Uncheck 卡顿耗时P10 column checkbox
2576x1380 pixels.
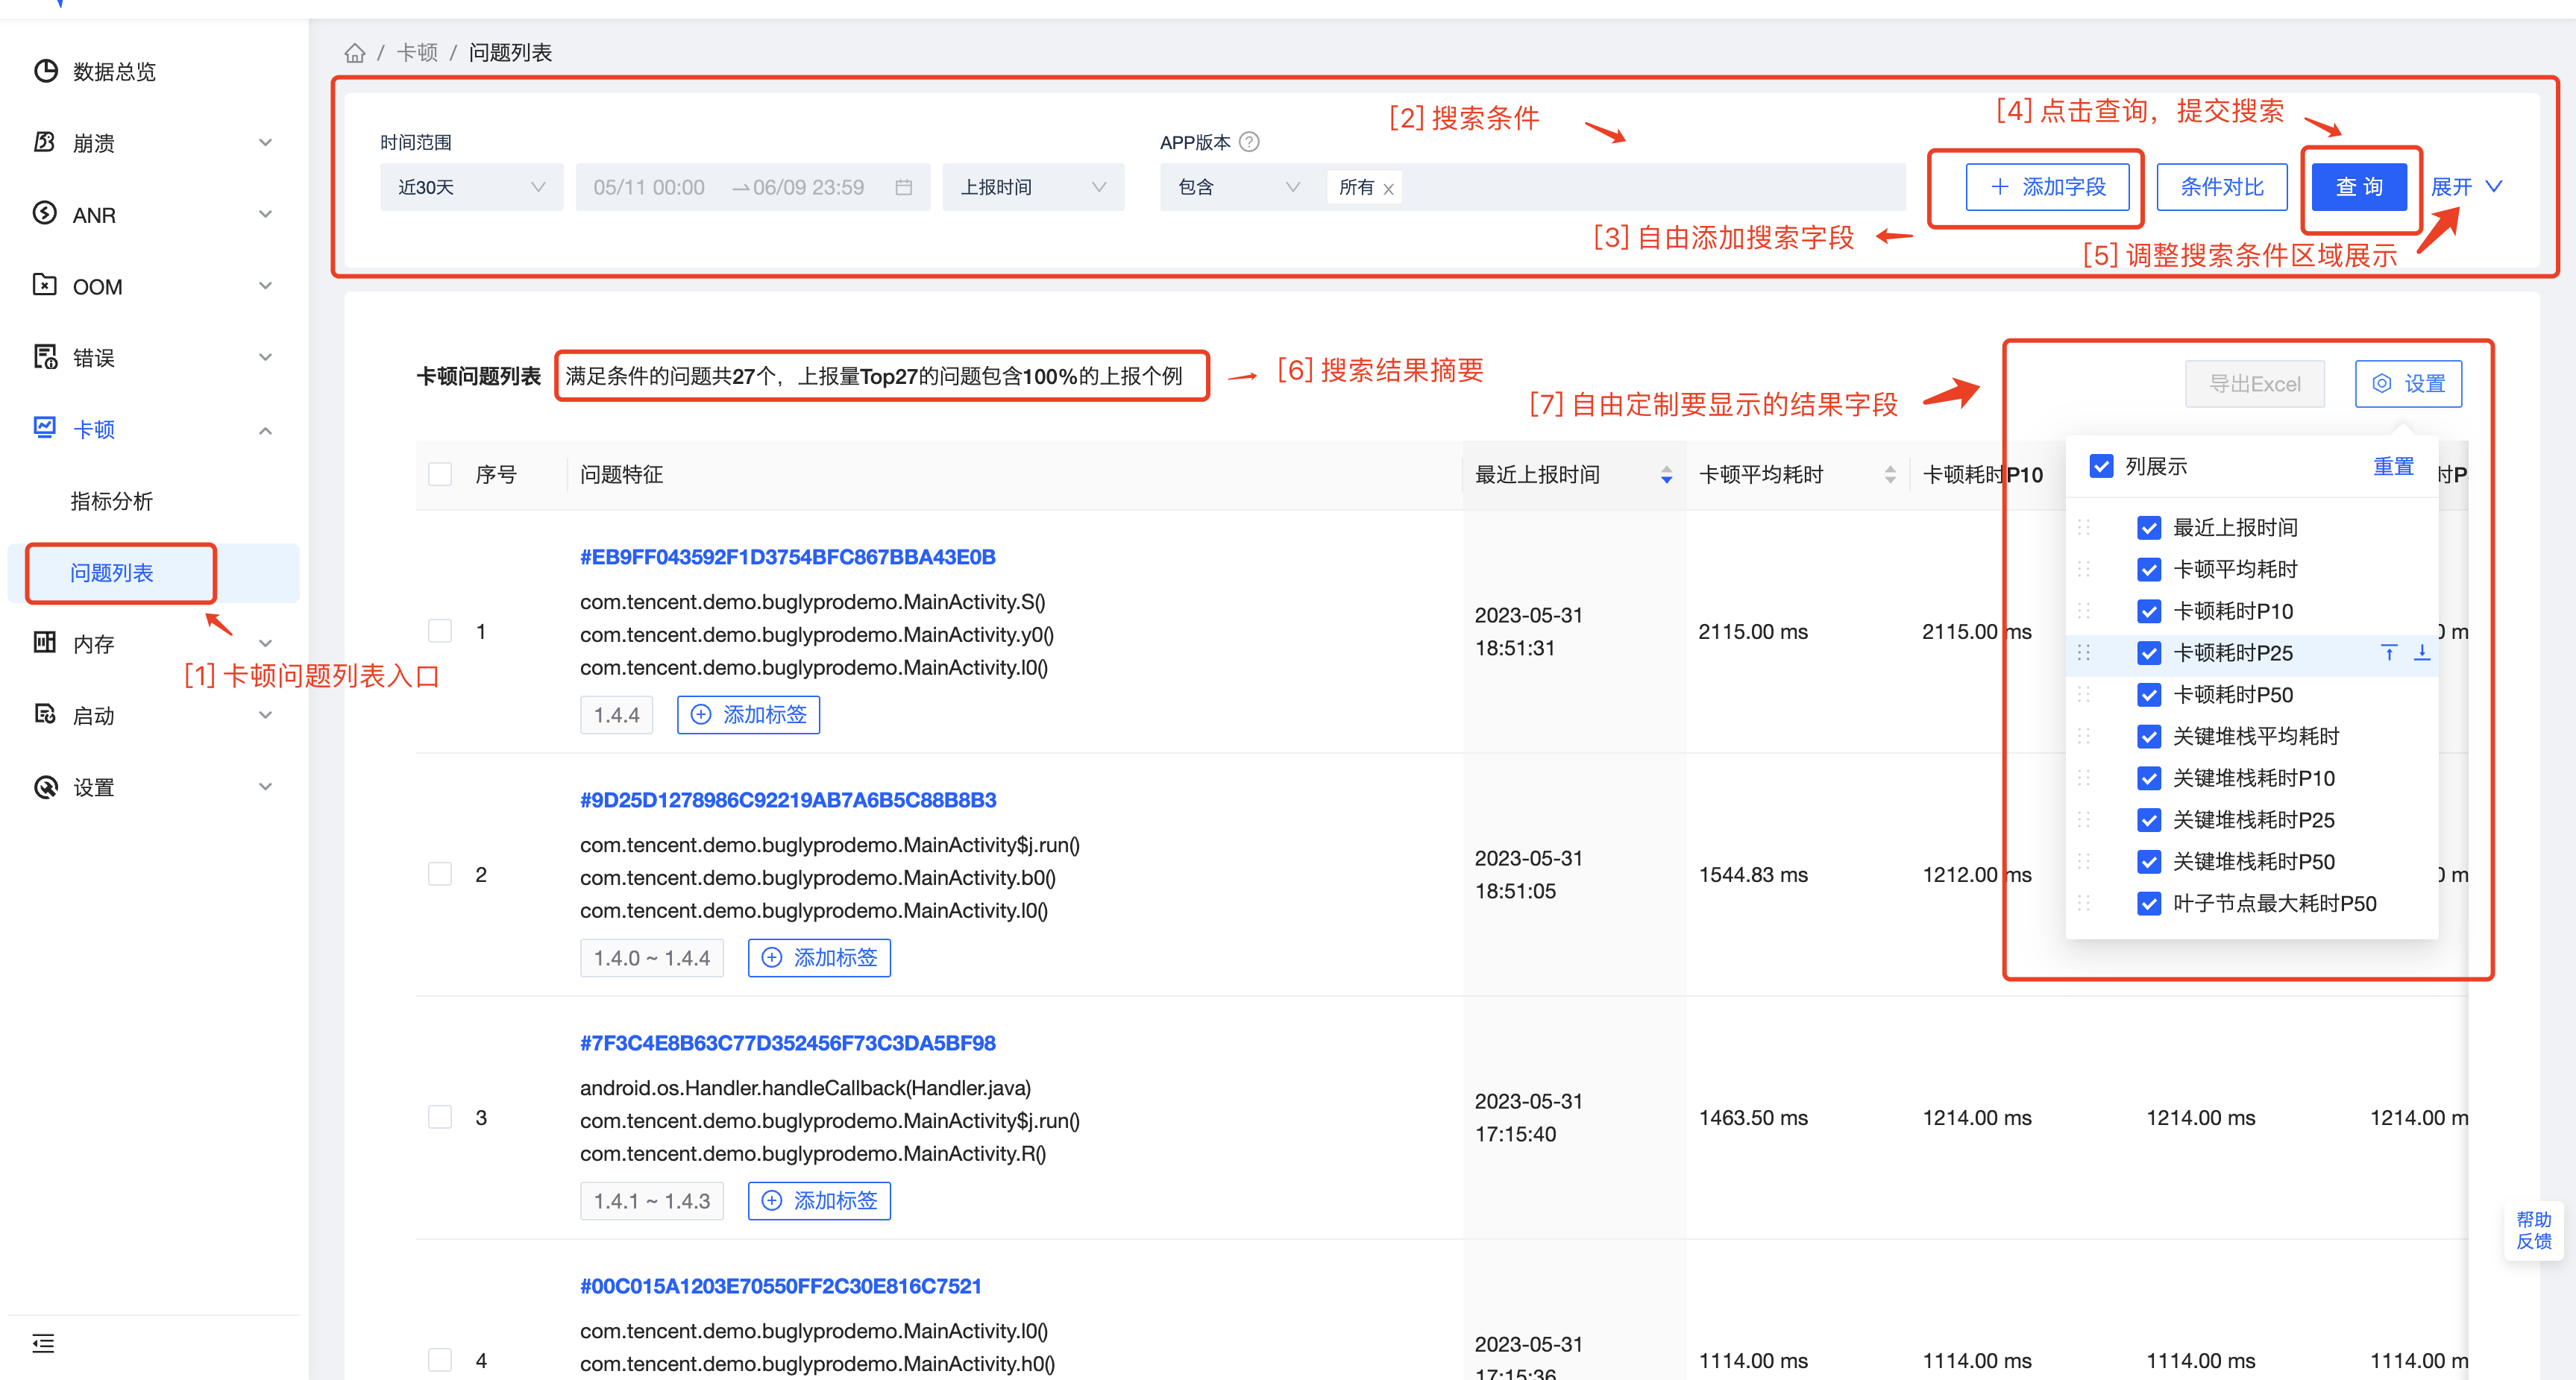click(2148, 611)
